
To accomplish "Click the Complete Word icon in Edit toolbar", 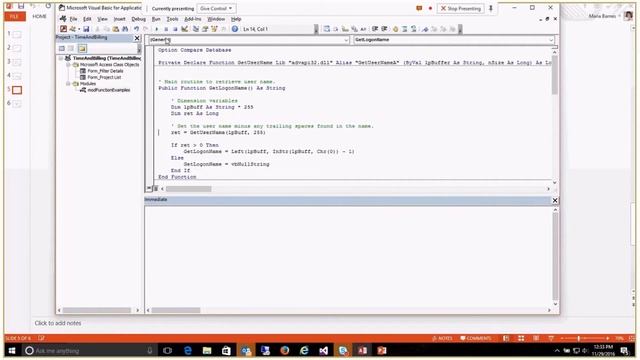I will tap(363, 29).
